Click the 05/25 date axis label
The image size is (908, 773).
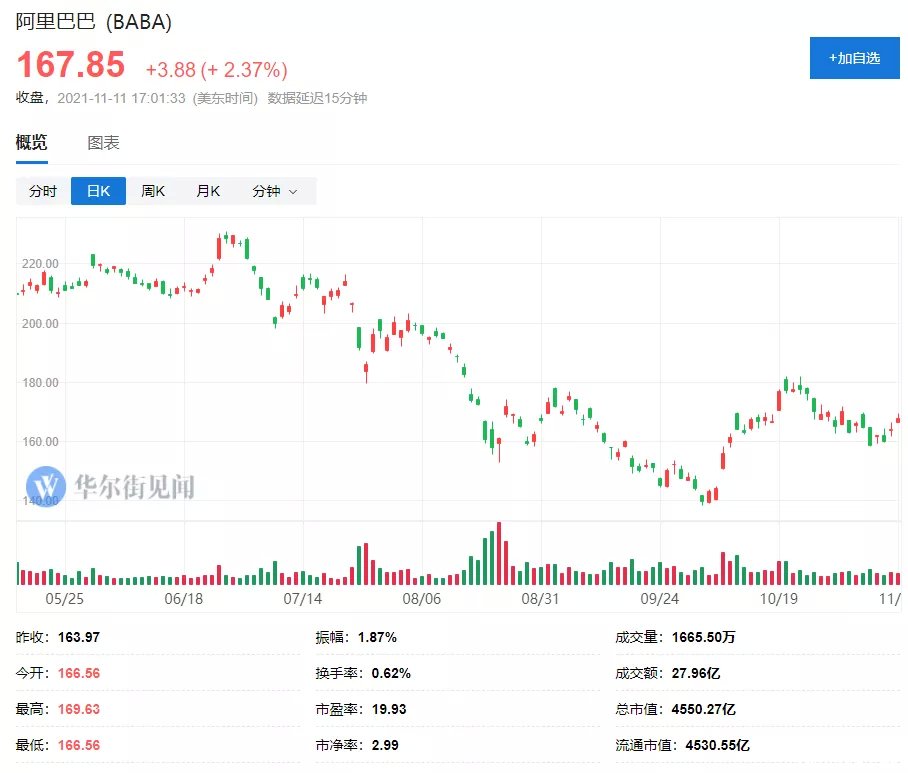click(64, 599)
